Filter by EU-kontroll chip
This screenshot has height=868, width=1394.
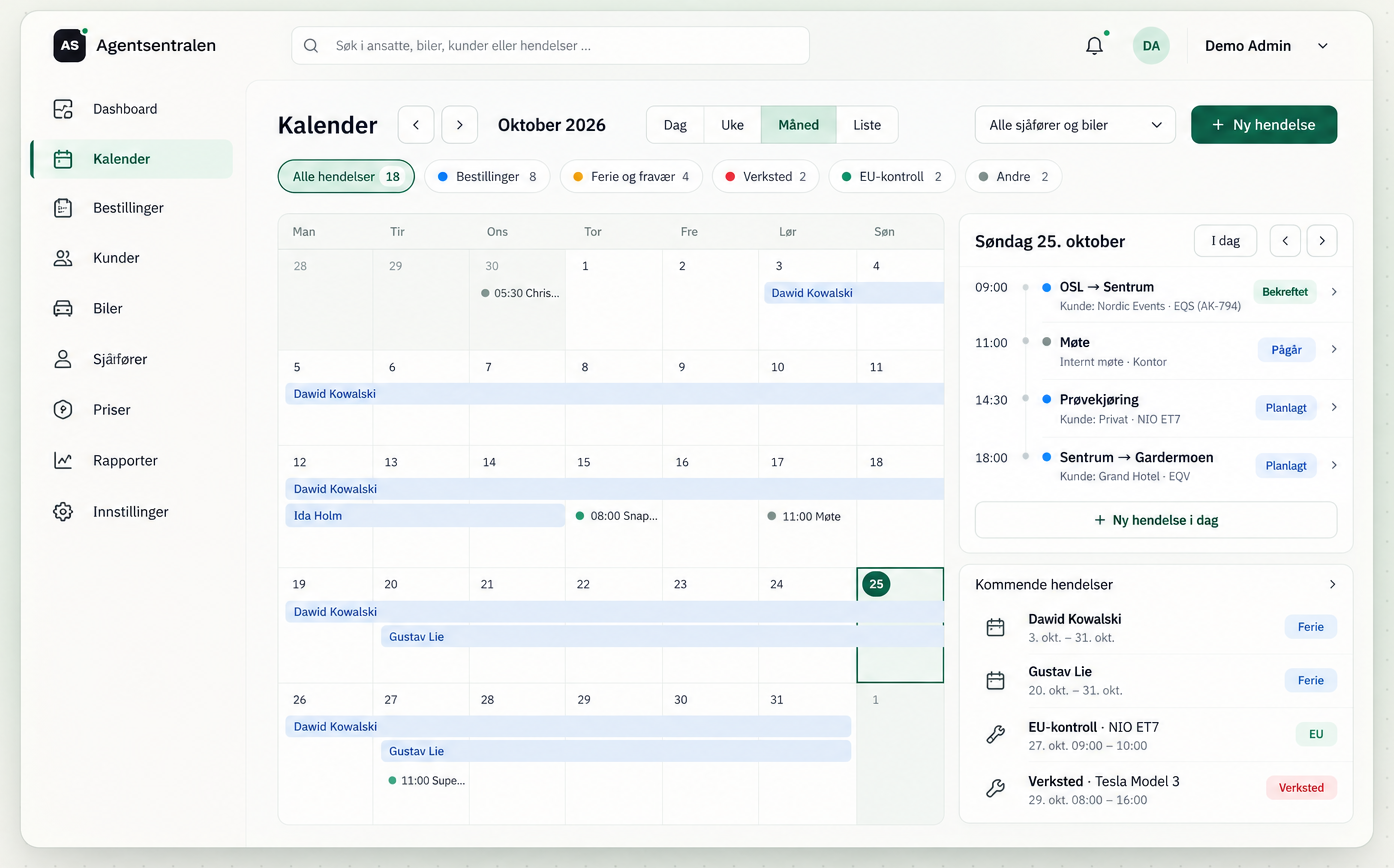[892, 177]
